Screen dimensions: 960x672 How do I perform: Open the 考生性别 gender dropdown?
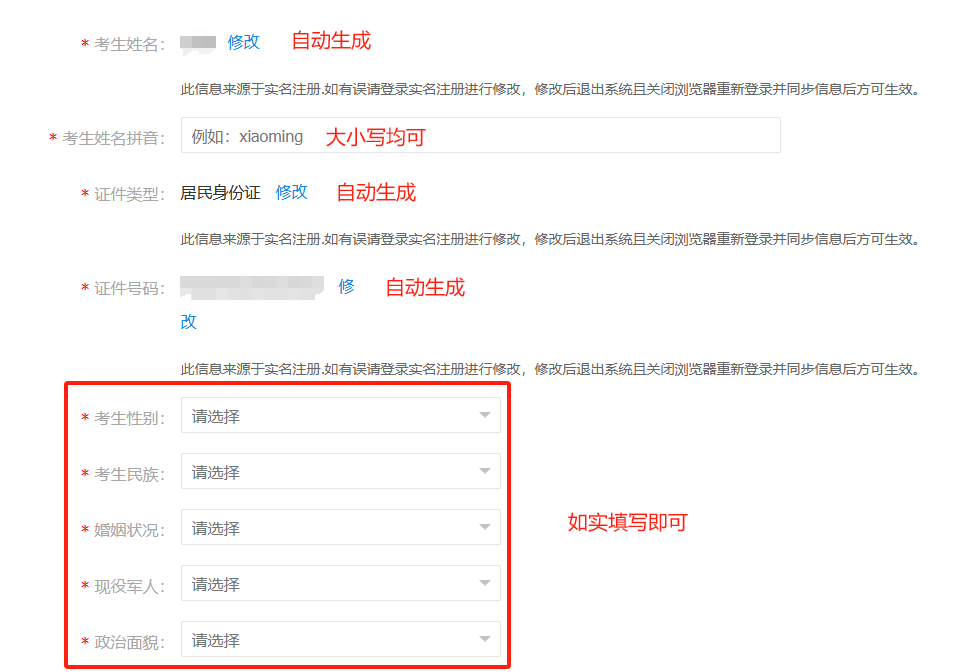tap(330, 415)
